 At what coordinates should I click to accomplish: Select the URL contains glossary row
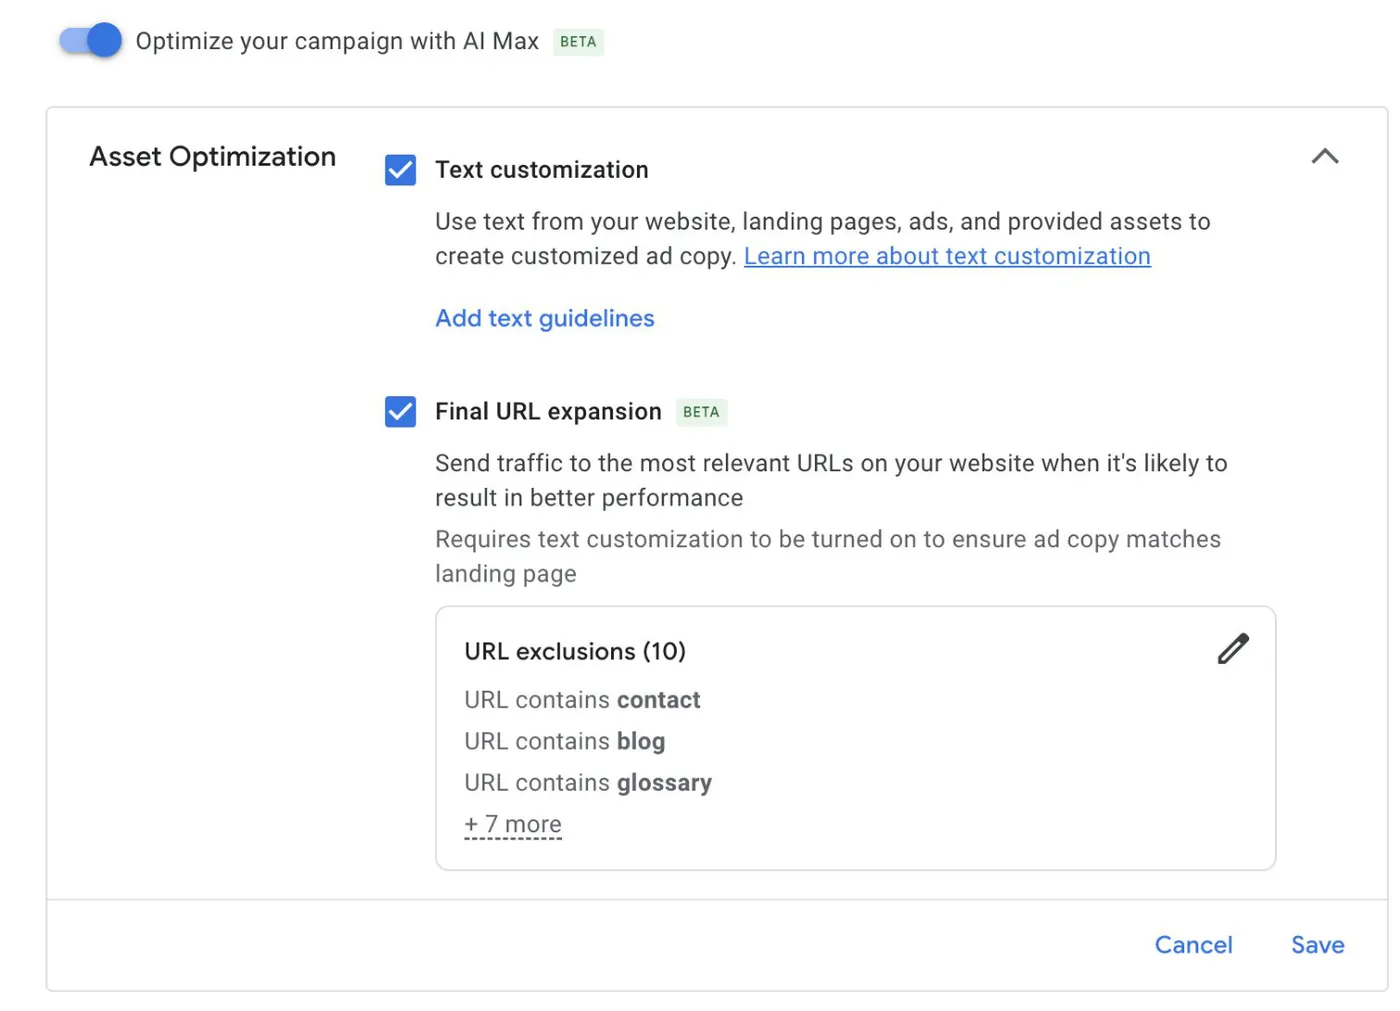coord(588,783)
